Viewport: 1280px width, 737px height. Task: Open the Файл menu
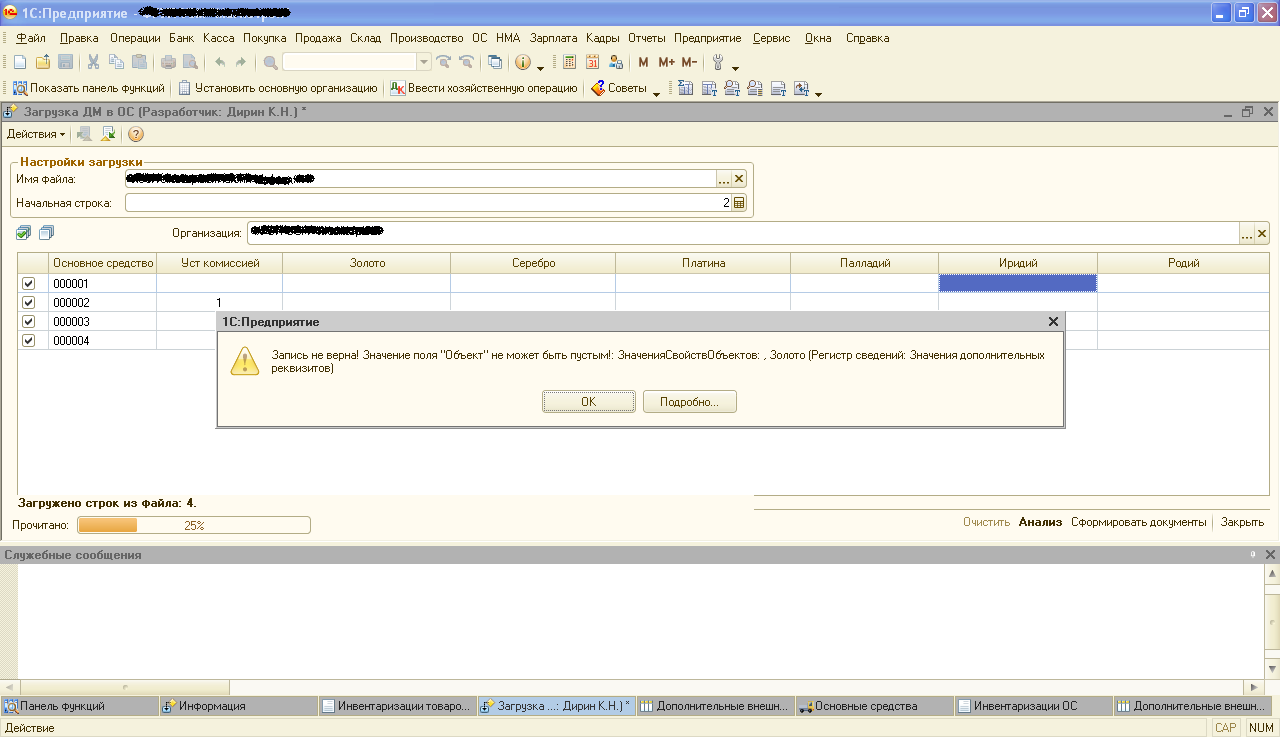coord(31,38)
